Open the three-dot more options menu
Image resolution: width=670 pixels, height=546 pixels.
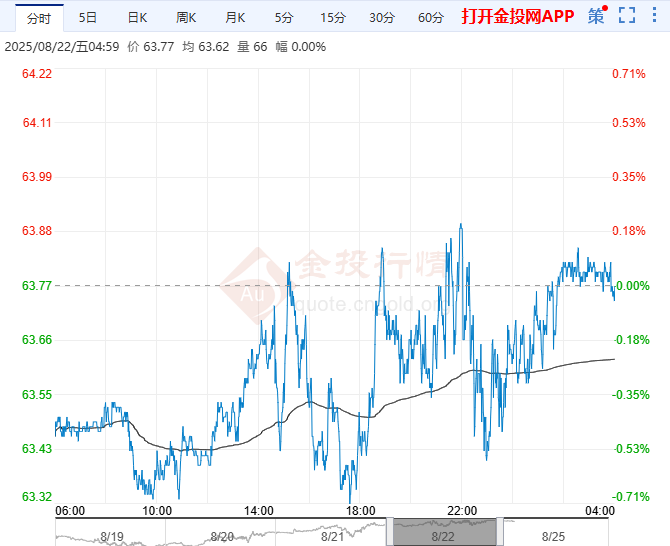[655, 16]
